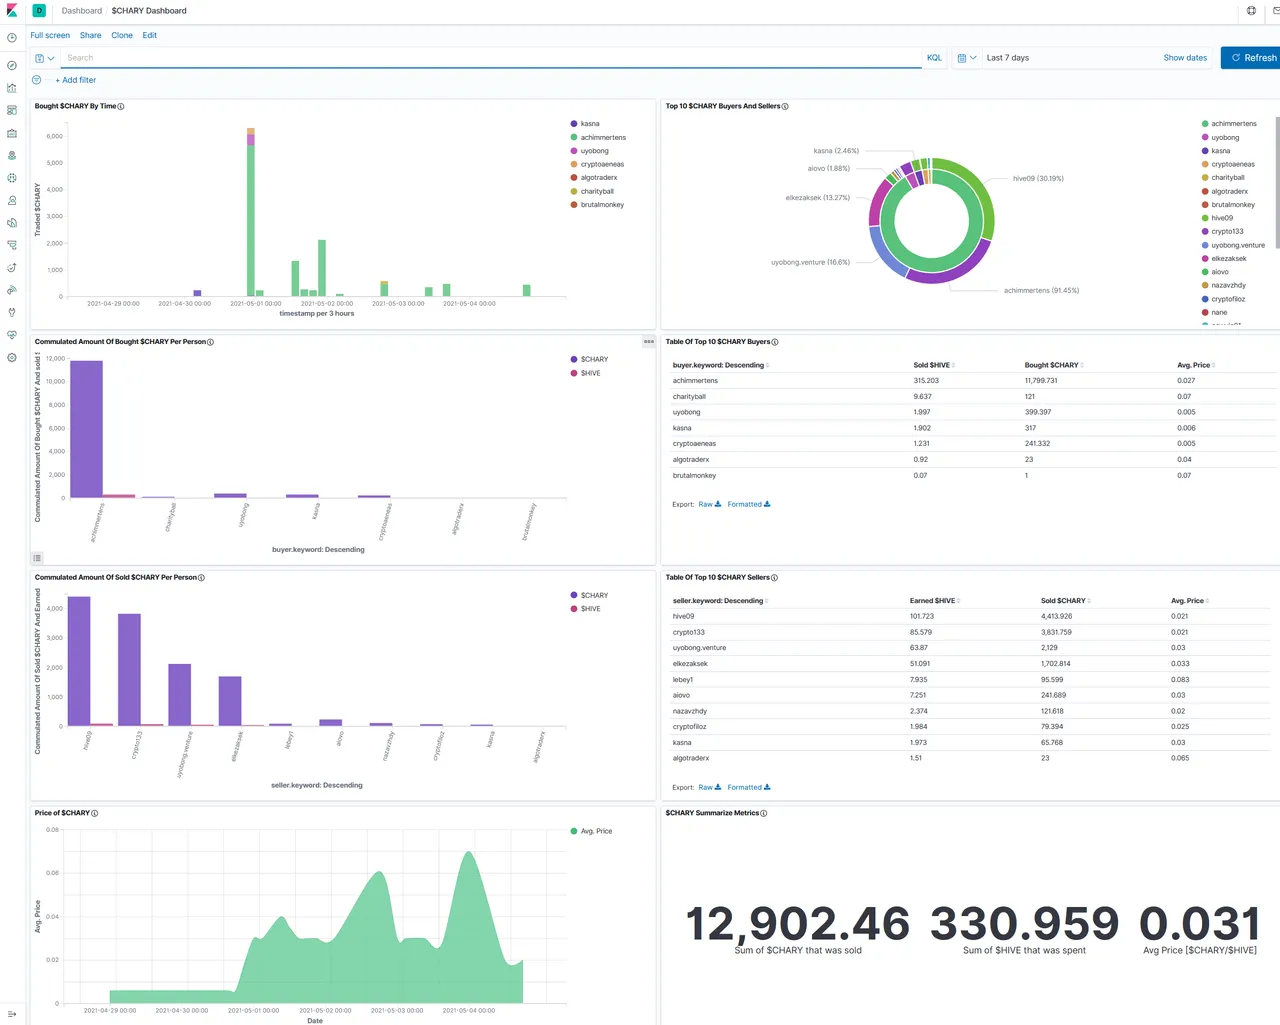The image size is (1280, 1025).
Task: Click Clone in dashboard menu
Action: point(122,35)
